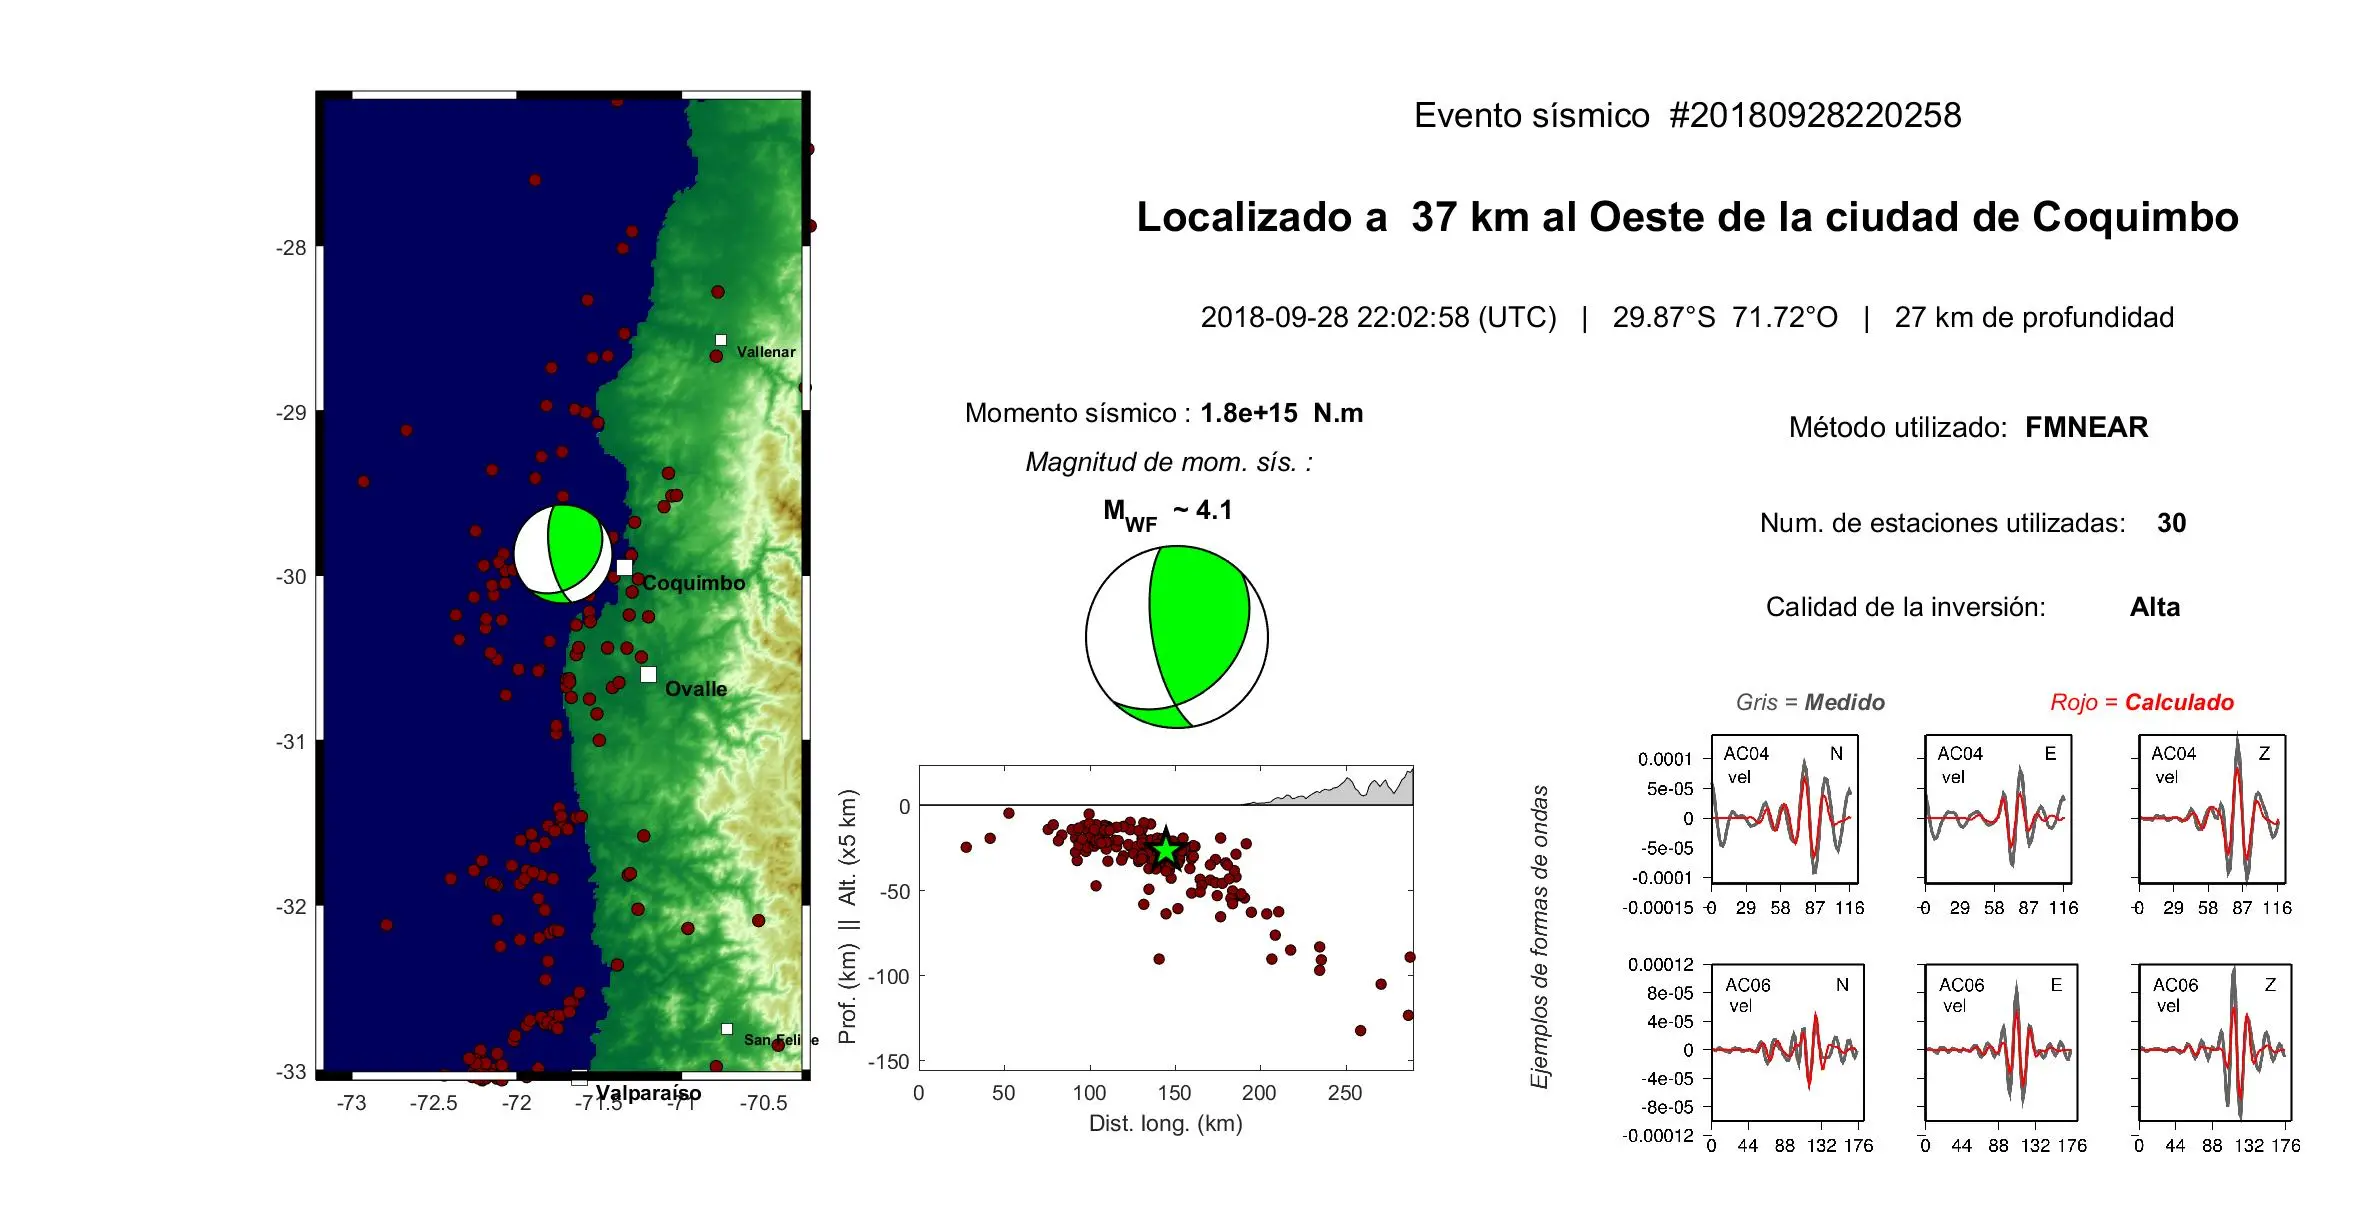Click the 'Vallenar' map label
Image resolution: width=2378 pixels, height=1212 pixels.
(x=766, y=352)
